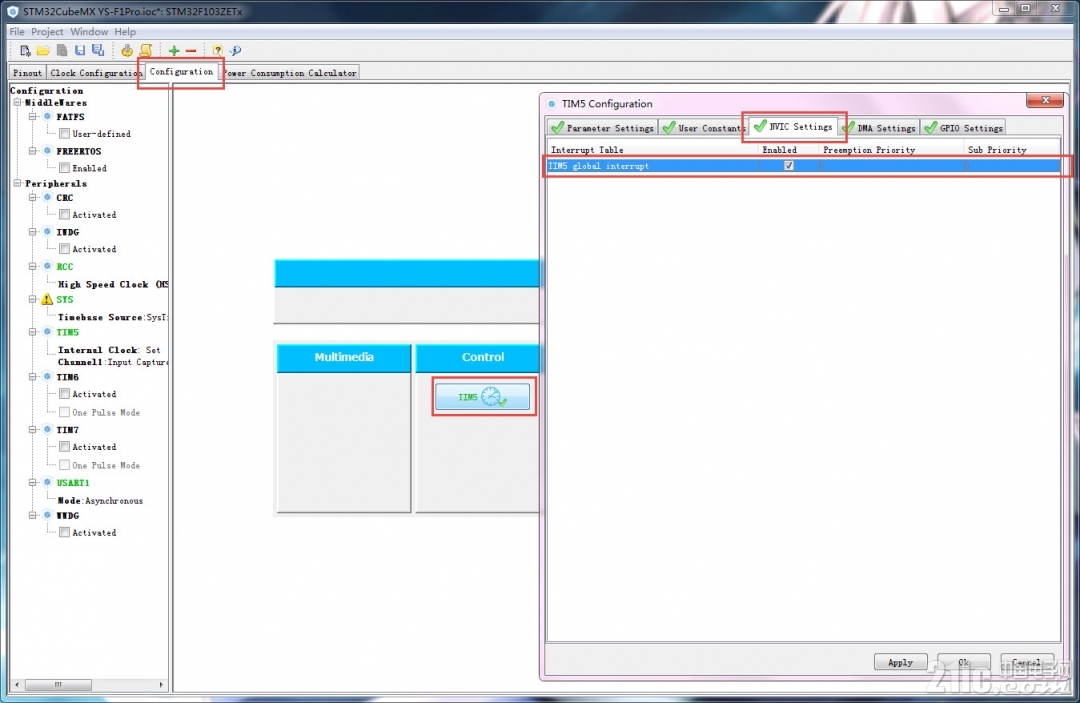Switch to the Clock Configuration tab
The width and height of the screenshot is (1080, 703).
pyautogui.click(x=96, y=72)
